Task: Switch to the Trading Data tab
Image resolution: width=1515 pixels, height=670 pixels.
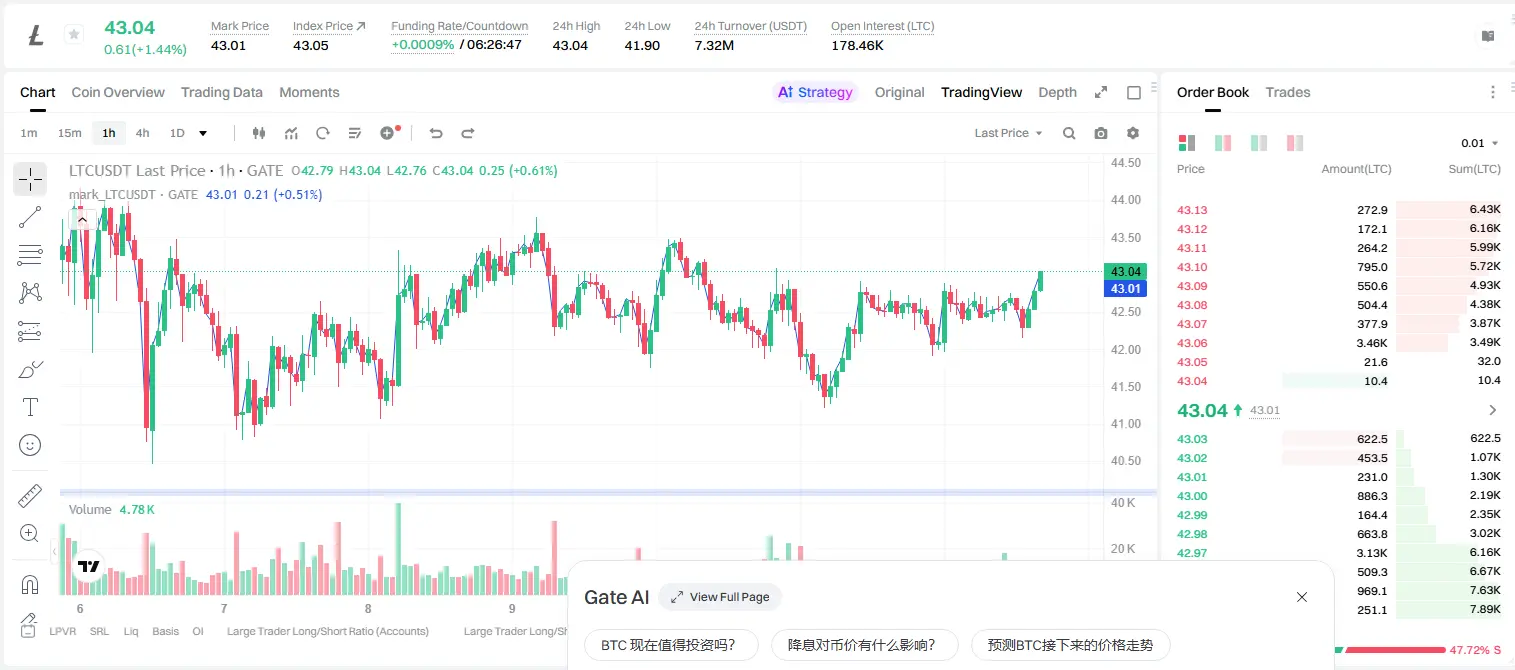Action: 222,92
